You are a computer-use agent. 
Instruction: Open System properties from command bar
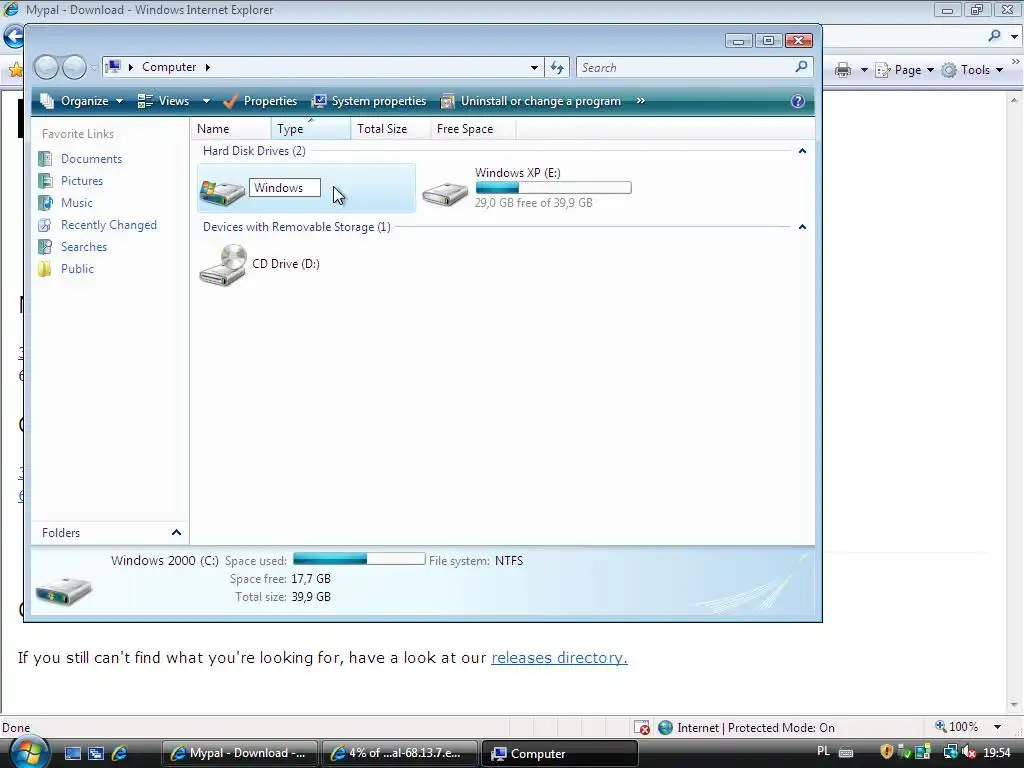[x=369, y=101]
